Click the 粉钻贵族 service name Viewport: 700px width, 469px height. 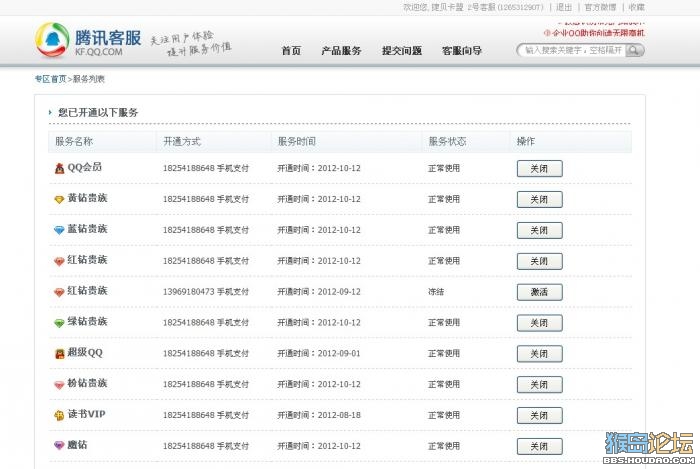(87, 383)
